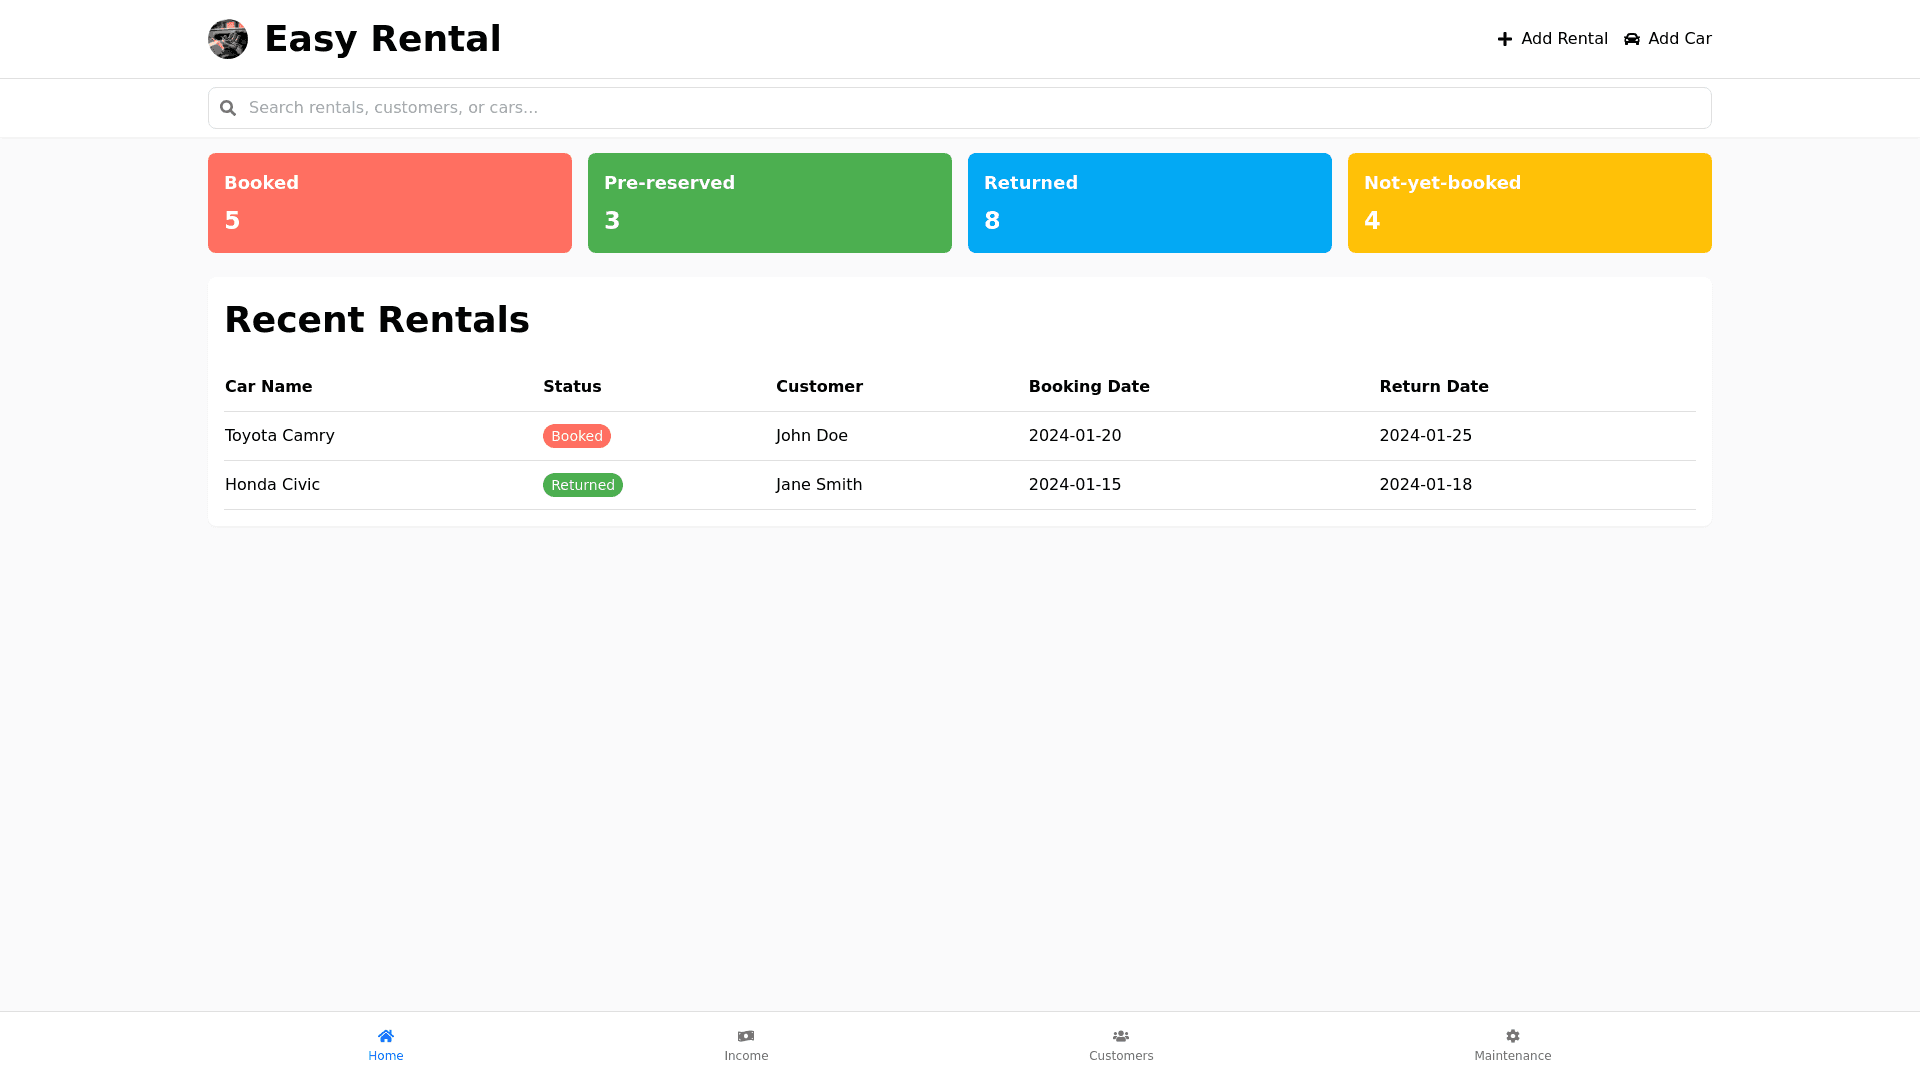Click the Home house icon
This screenshot has width=1920, height=1080.
[386, 1036]
